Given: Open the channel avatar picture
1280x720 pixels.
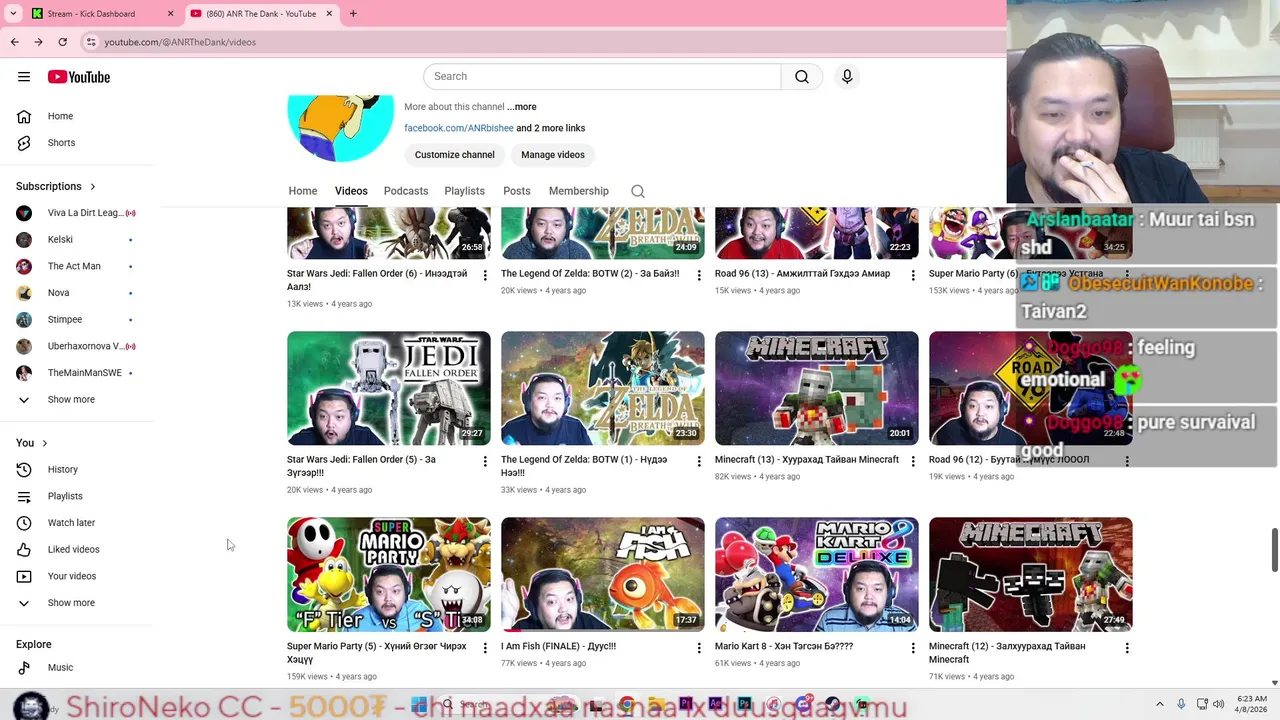Looking at the screenshot, I should point(340,128).
